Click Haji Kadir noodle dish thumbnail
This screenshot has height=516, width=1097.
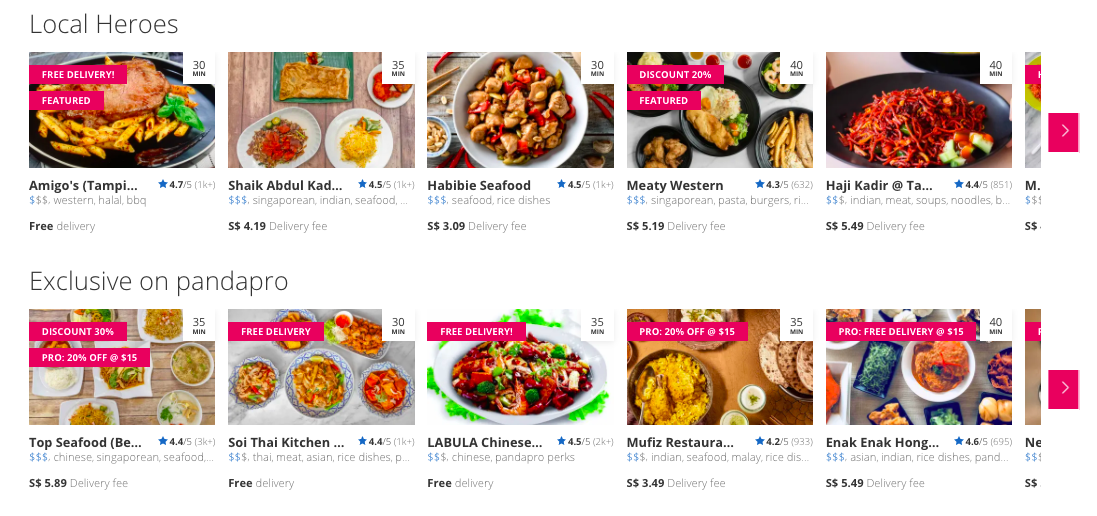[919, 110]
